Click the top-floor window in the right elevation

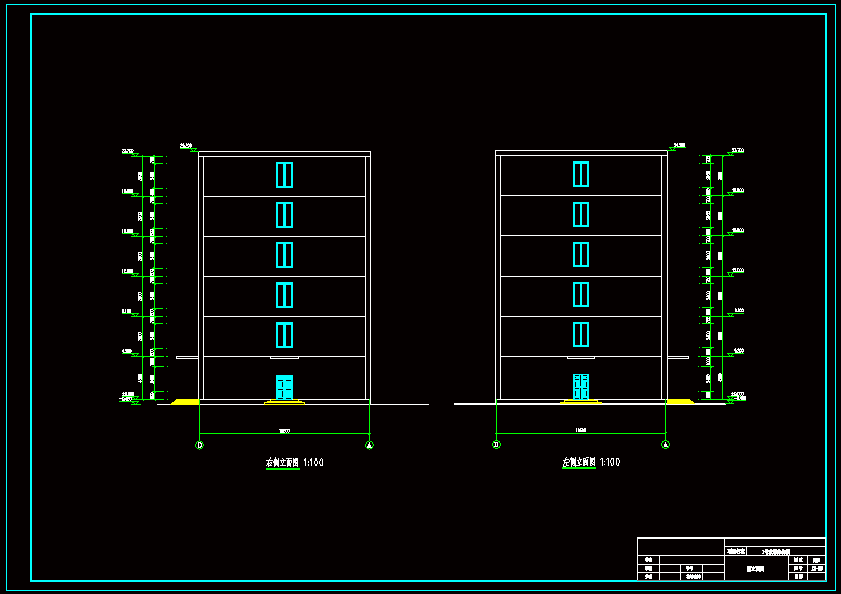(581, 174)
